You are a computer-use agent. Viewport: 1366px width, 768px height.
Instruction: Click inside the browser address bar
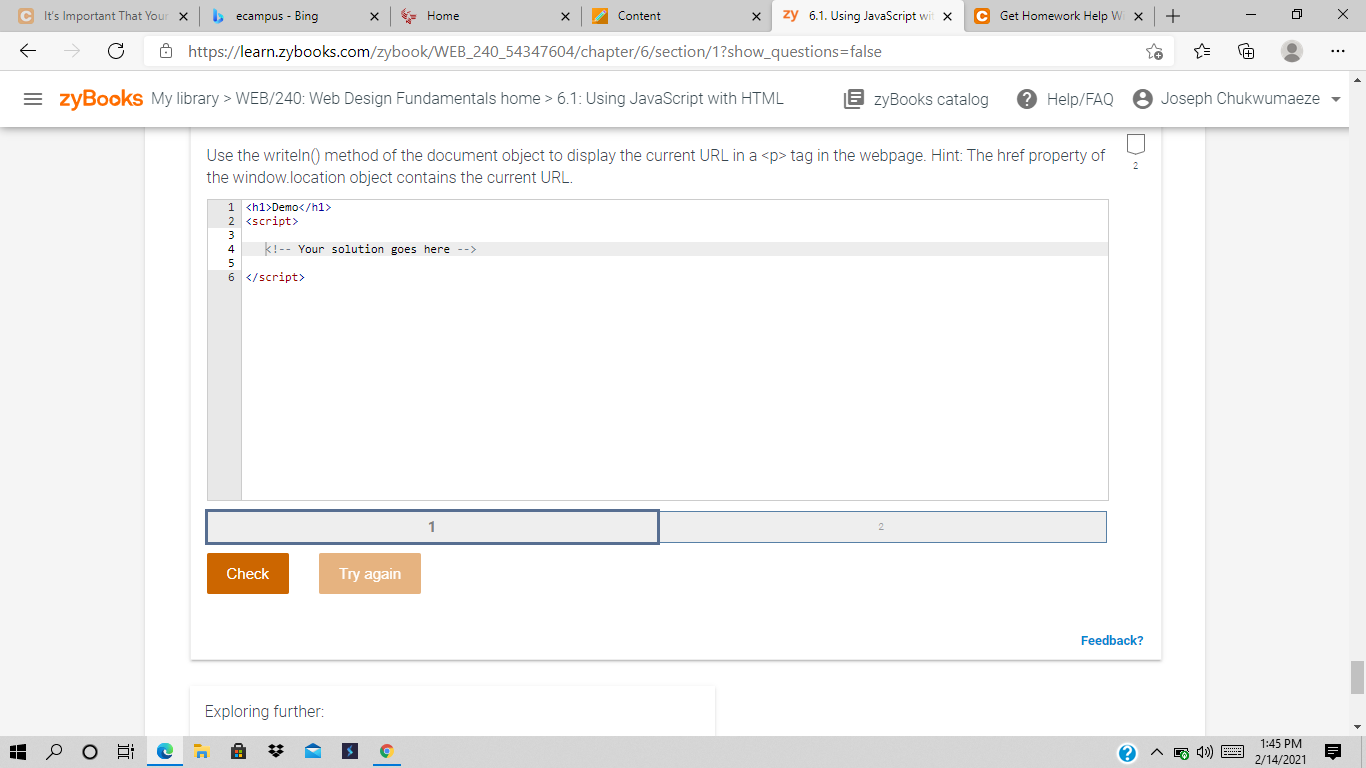[600, 51]
